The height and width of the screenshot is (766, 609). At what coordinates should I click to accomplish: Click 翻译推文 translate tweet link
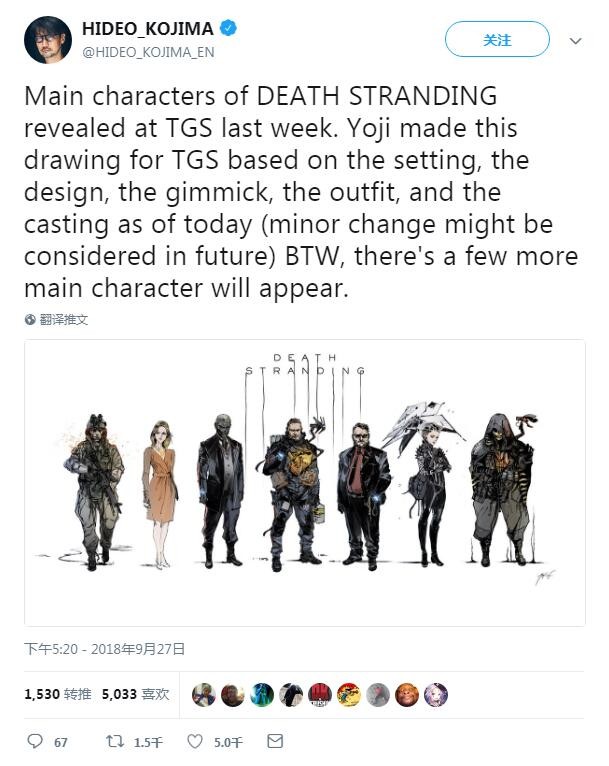point(63,319)
